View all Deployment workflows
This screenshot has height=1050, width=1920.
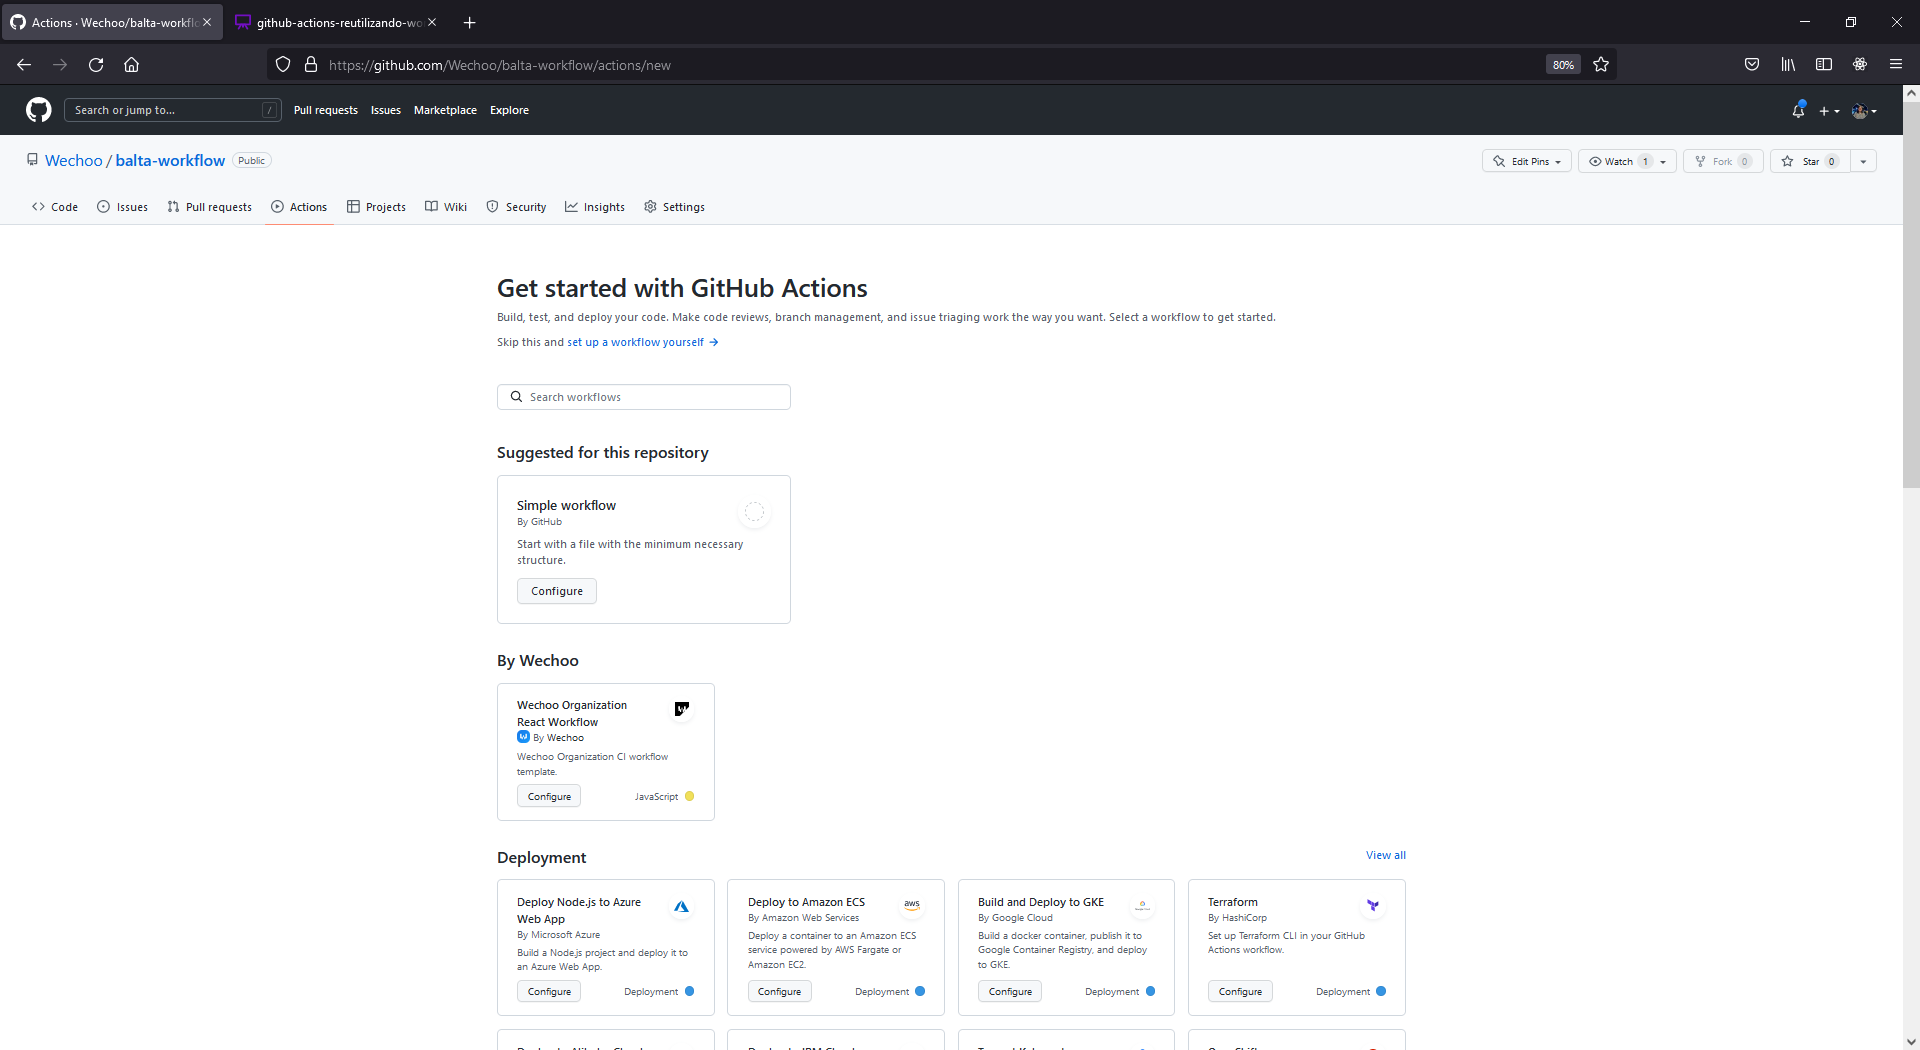click(1386, 855)
